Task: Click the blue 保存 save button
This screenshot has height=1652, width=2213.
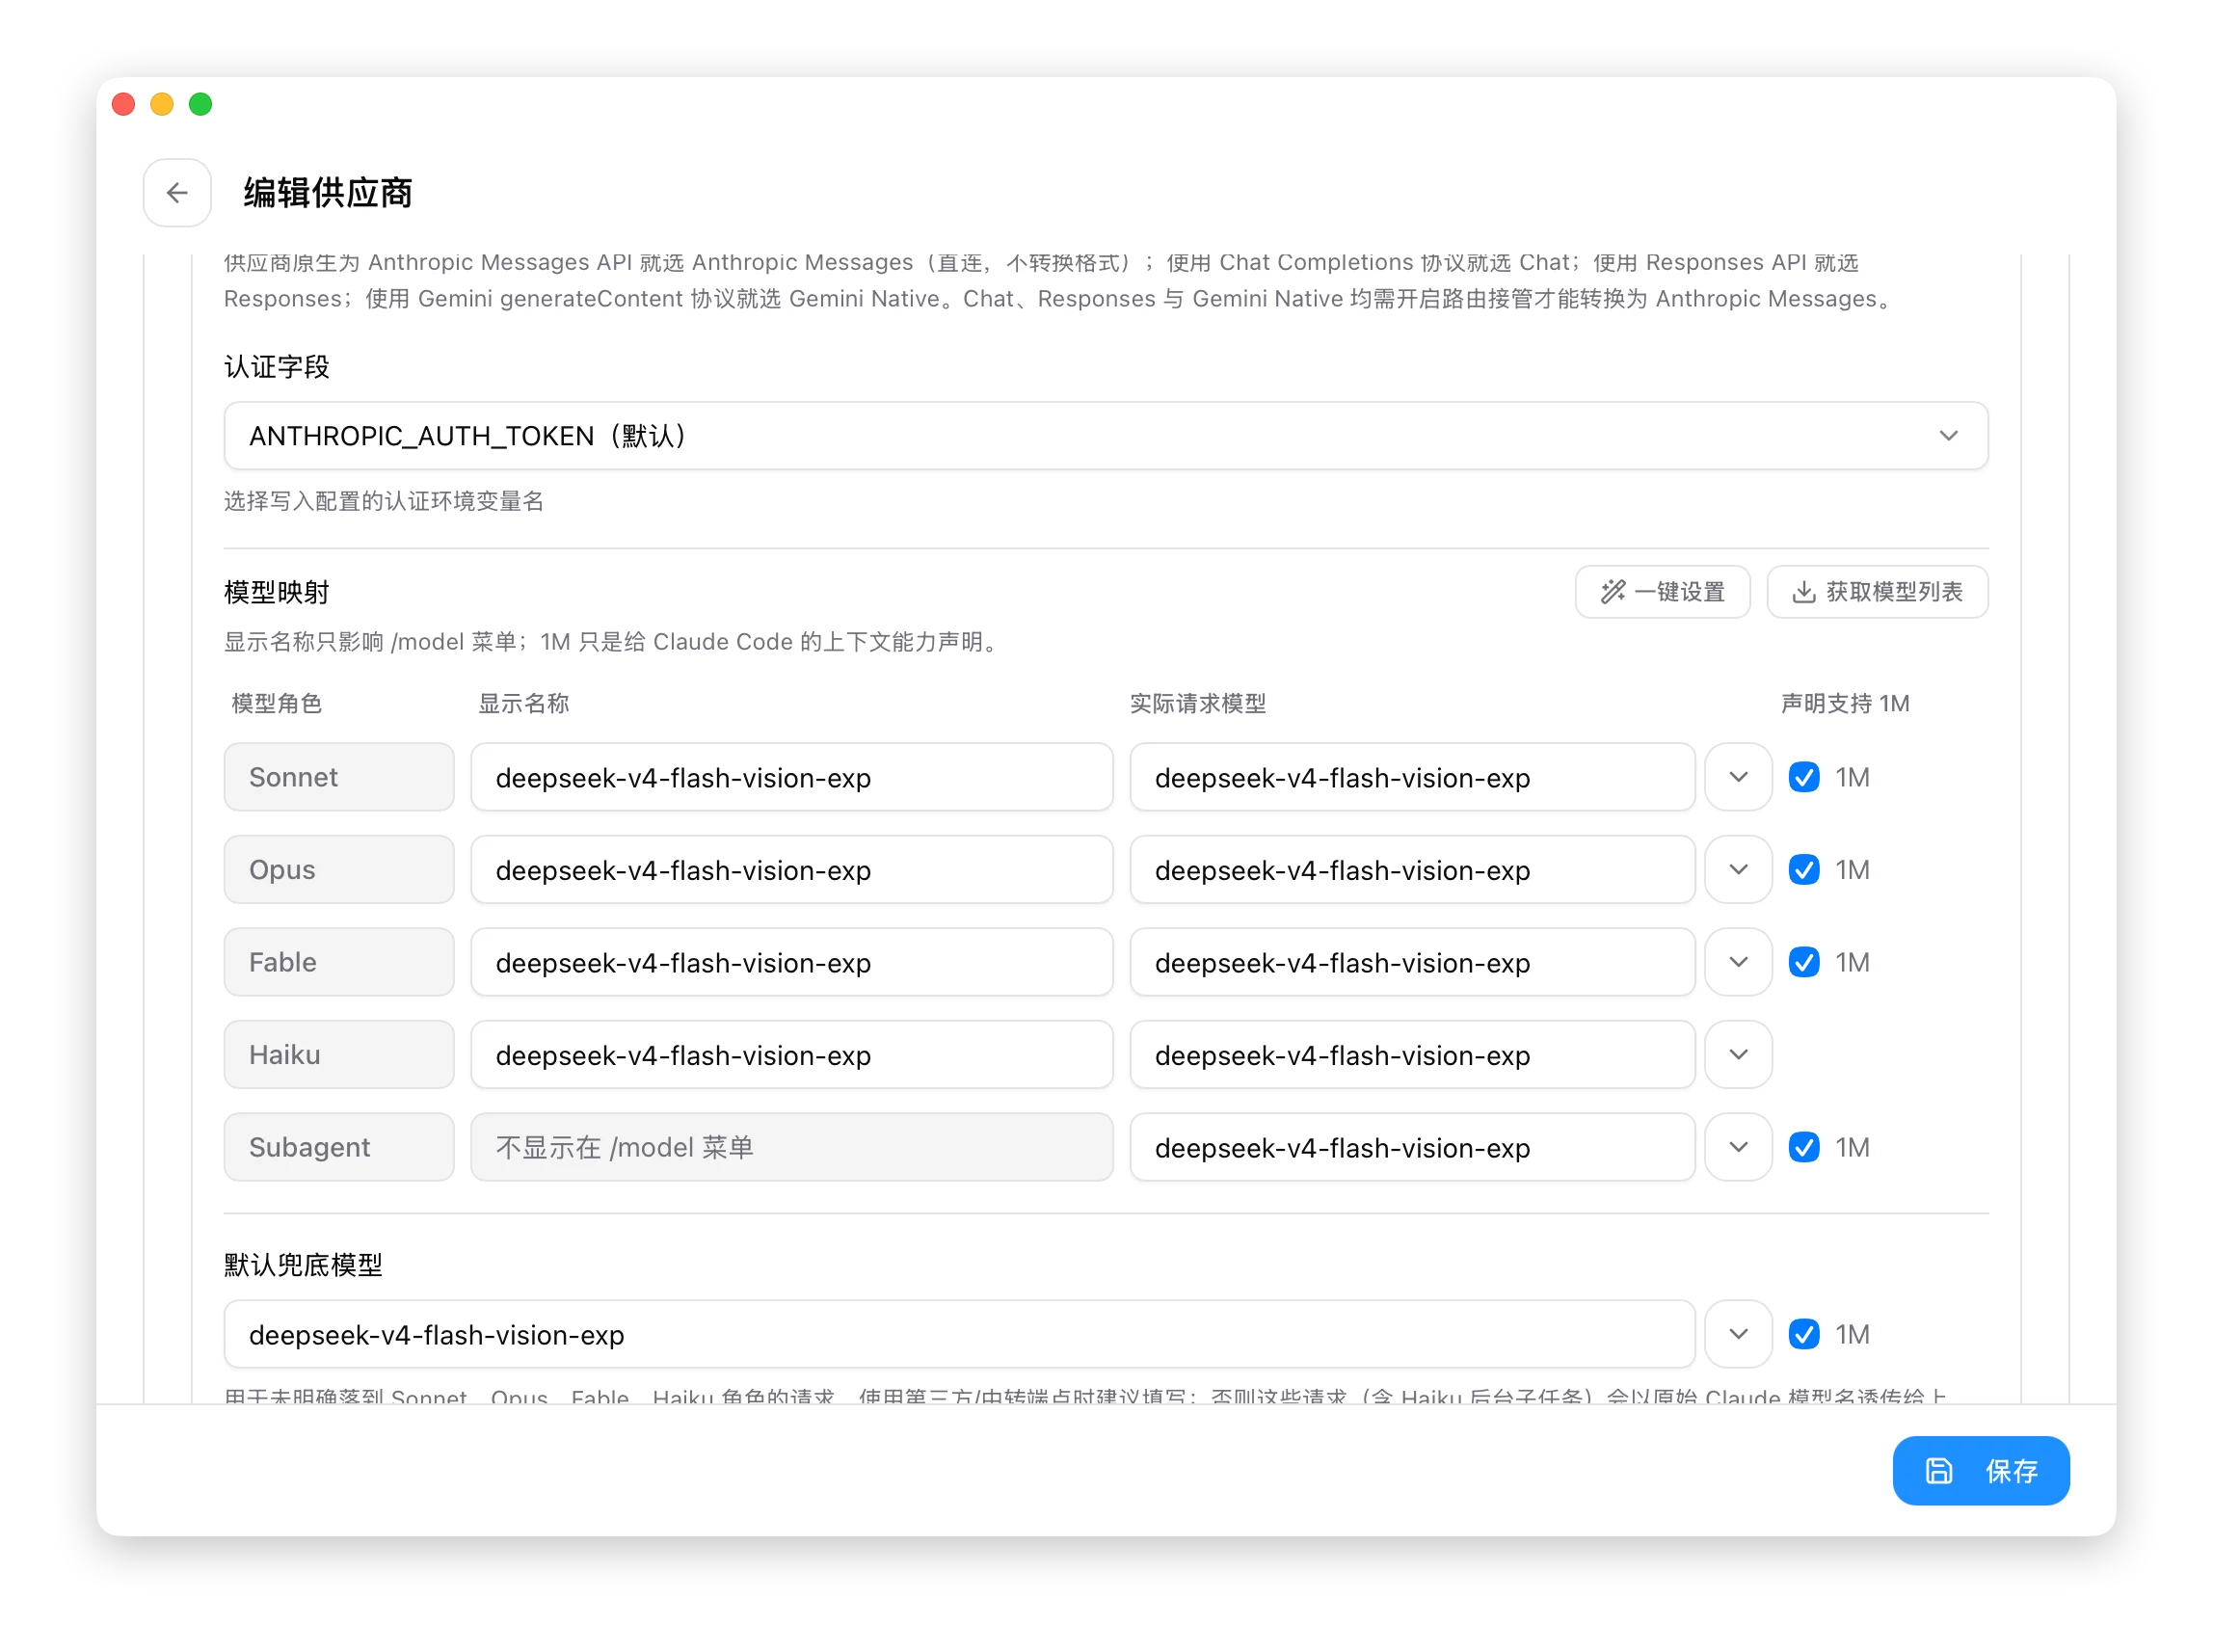Action: coord(1980,1470)
